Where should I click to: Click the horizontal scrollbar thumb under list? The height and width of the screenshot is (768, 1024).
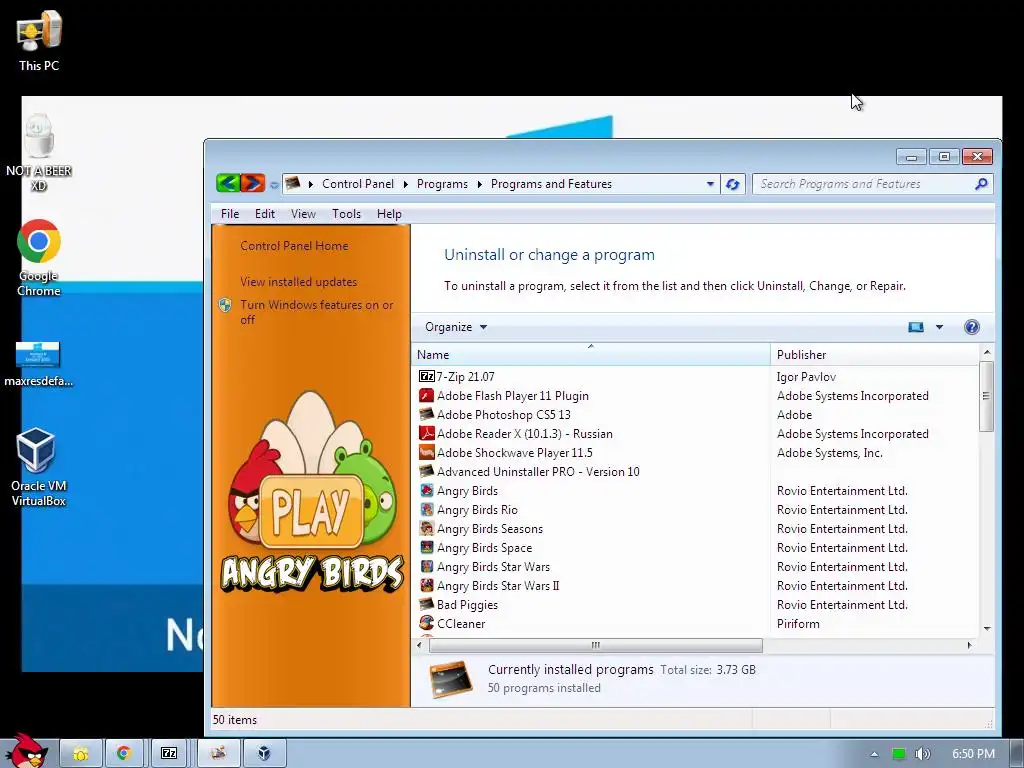(x=595, y=645)
